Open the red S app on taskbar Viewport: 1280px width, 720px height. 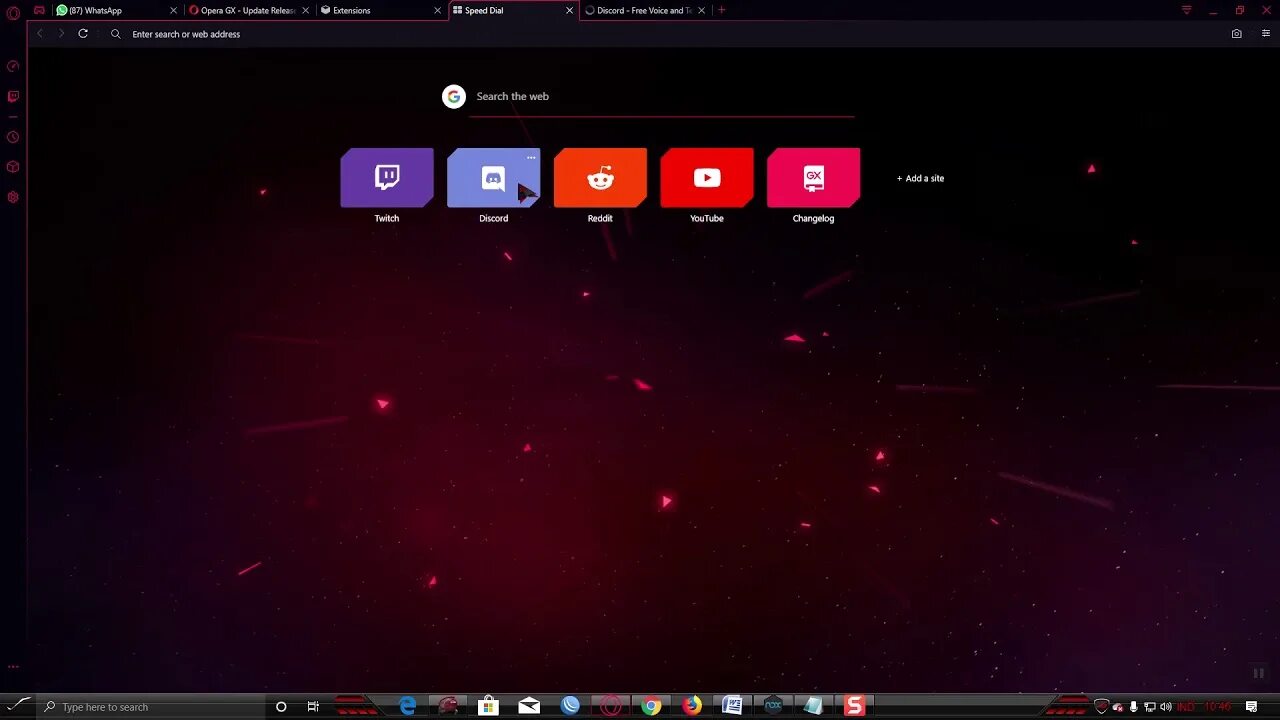pyautogui.click(x=854, y=707)
